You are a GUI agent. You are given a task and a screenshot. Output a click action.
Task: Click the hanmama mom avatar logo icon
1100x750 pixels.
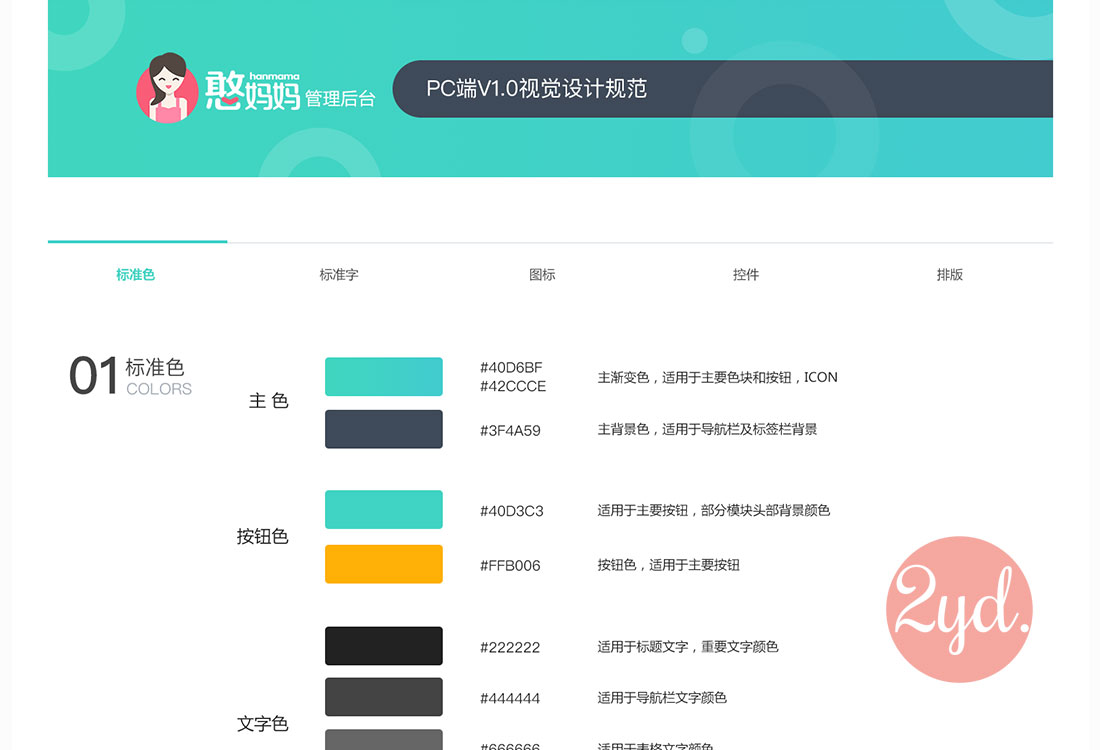[x=168, y=88]
